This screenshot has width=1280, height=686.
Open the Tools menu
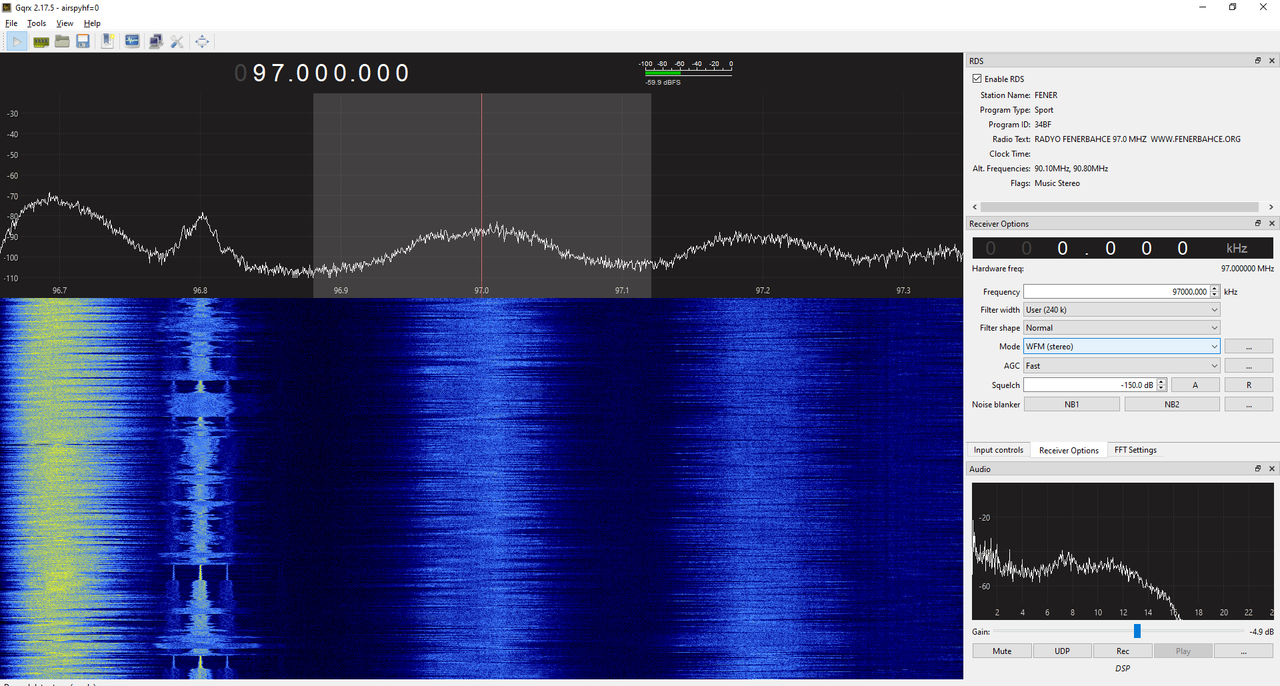tap(36, 23)
